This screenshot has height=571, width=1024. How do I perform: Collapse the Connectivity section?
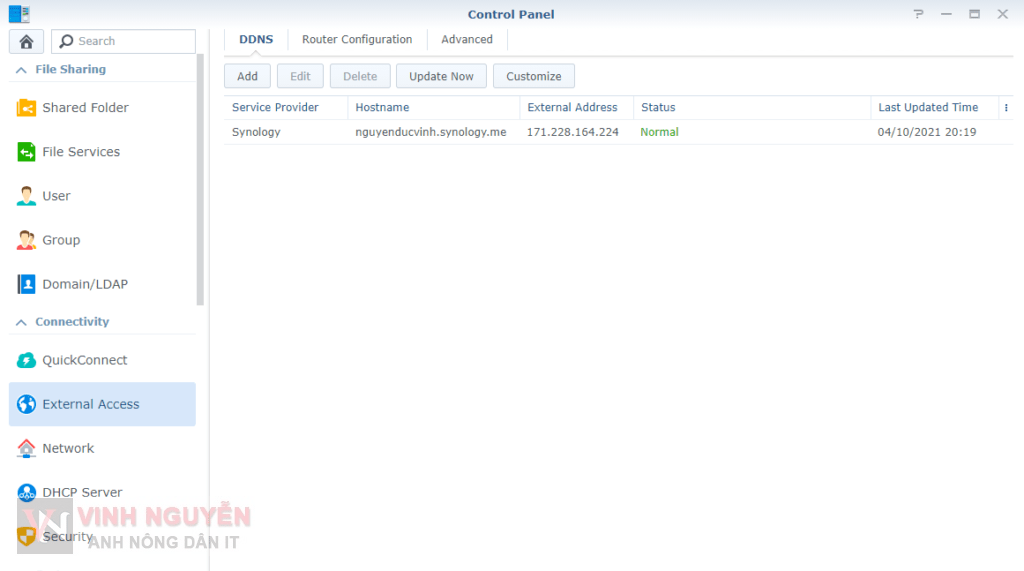[x=21, y=322]
